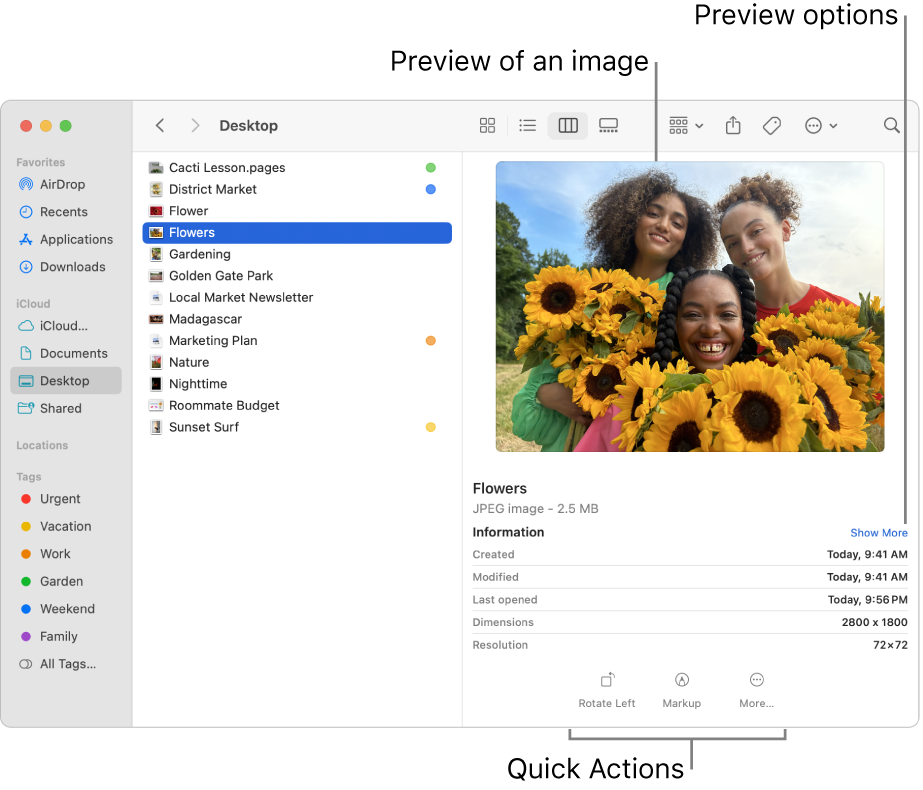Switch to icon view in toolbar
923x790 pixels.
tap(487, 126)
